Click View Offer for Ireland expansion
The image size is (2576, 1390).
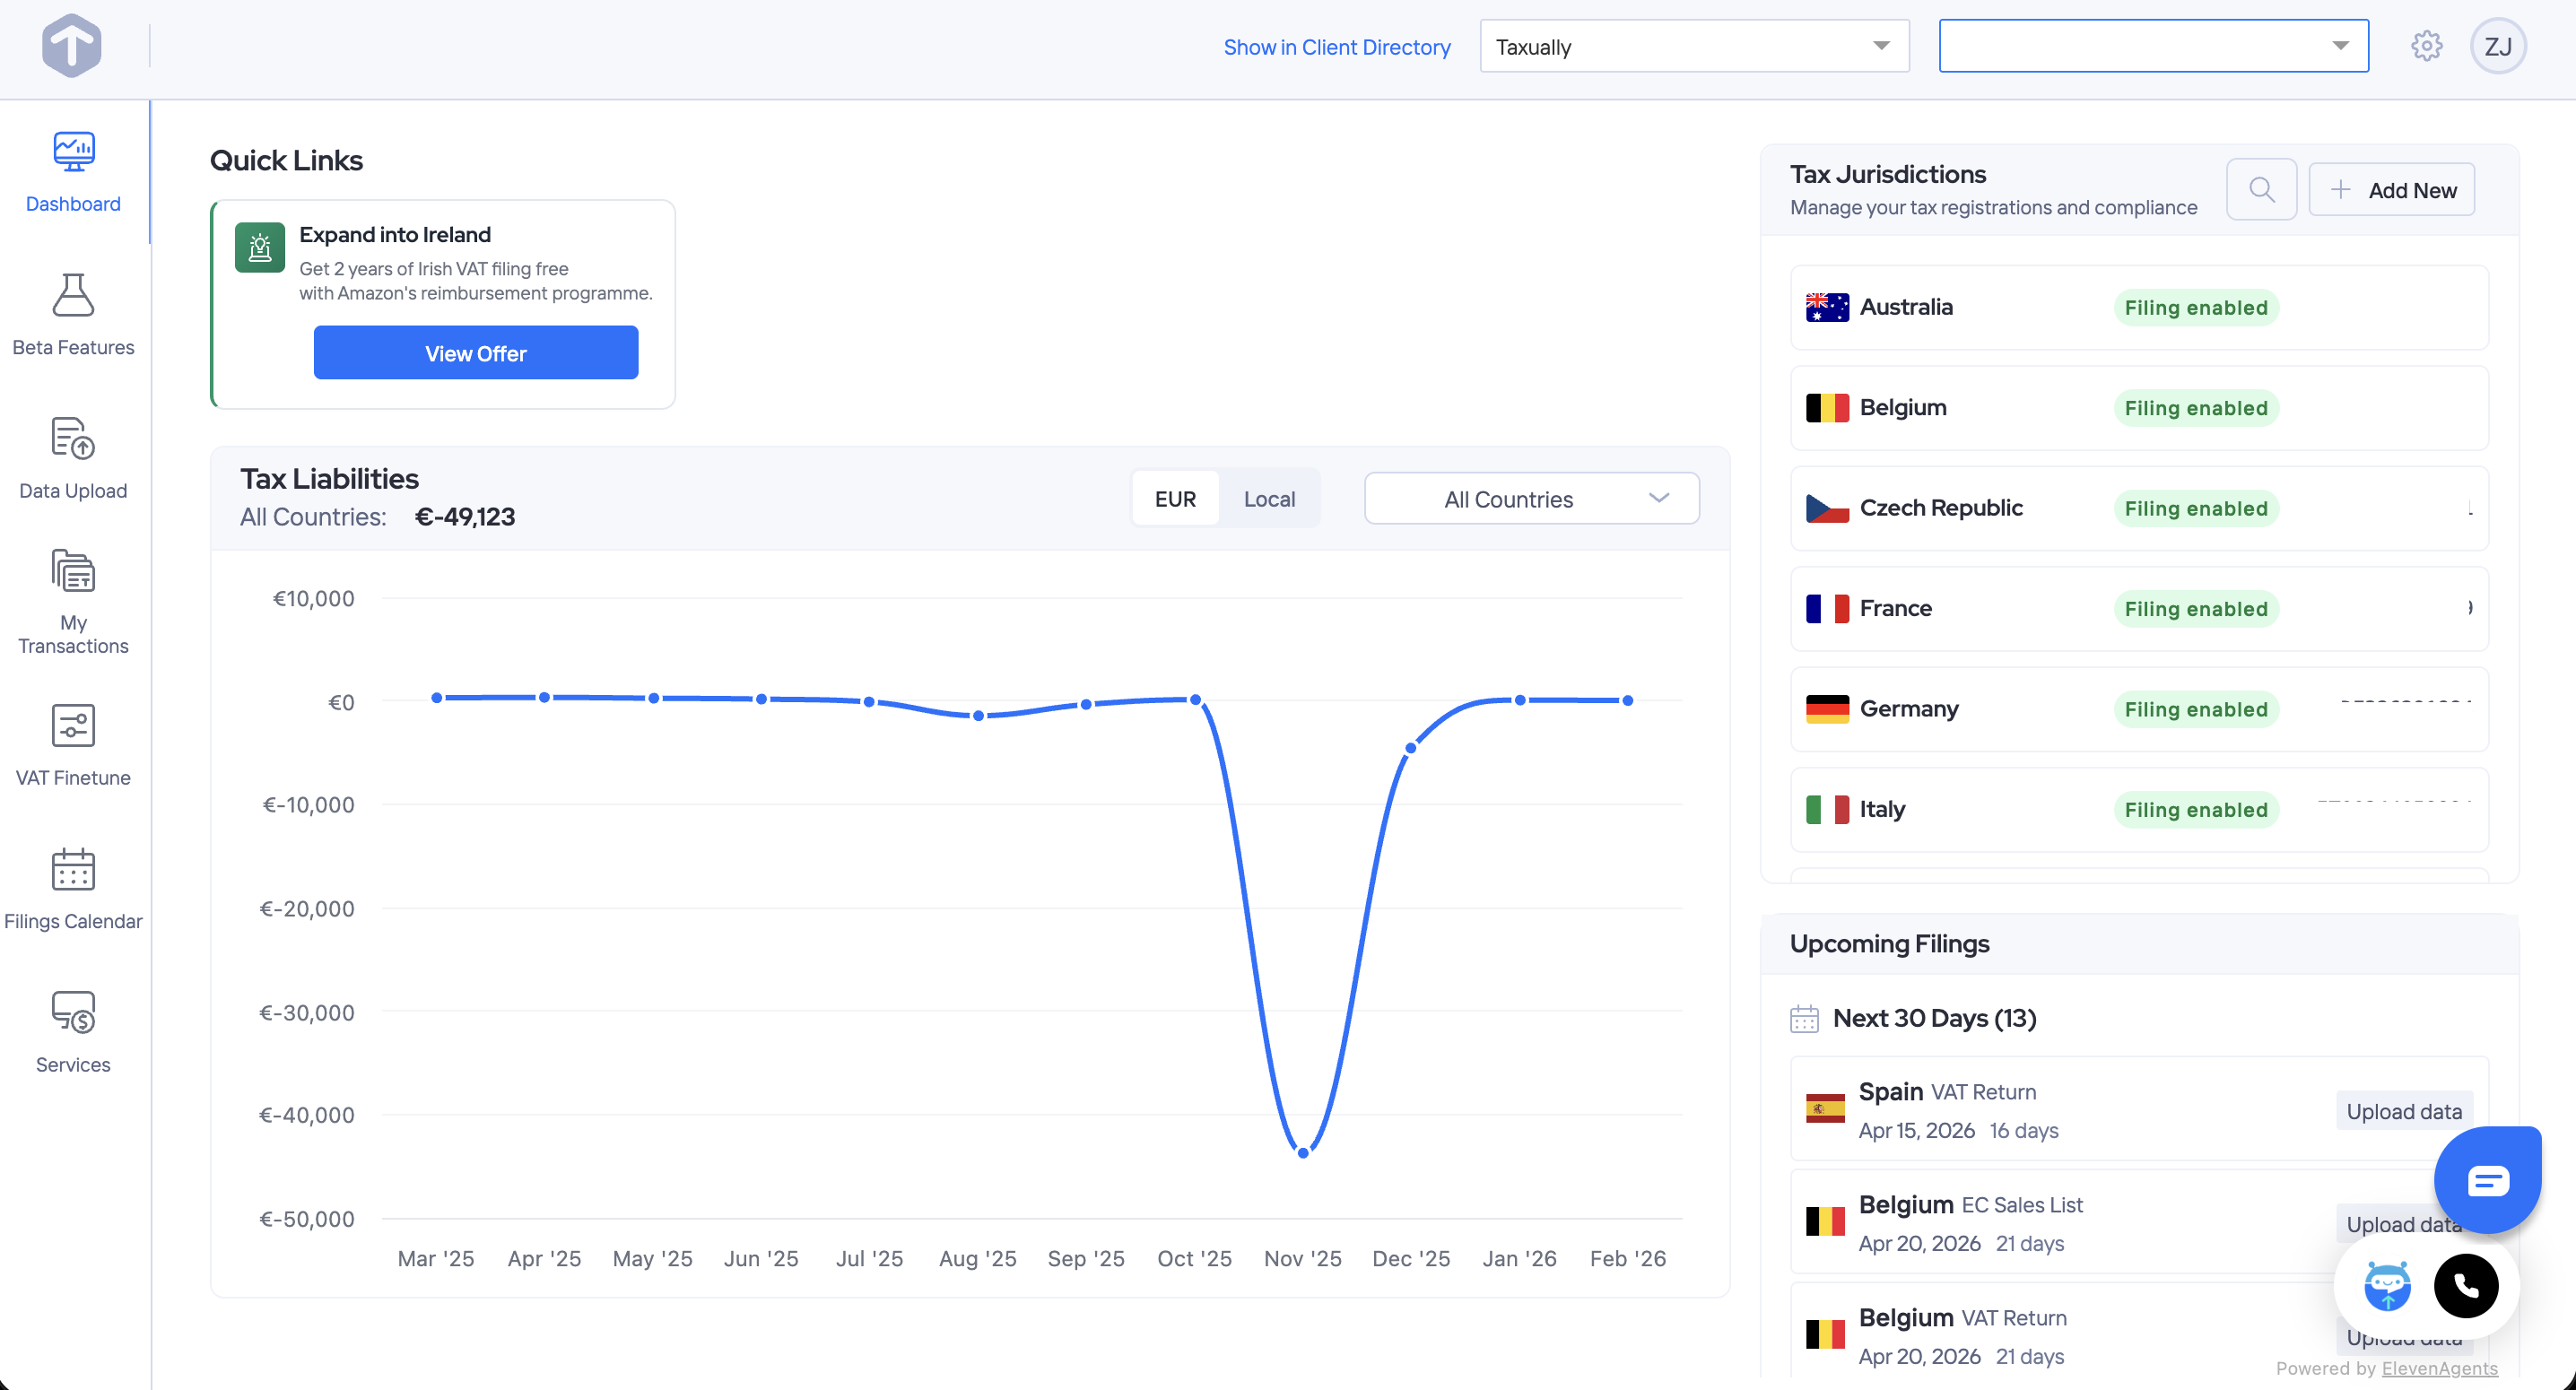[x=476, y=352]
